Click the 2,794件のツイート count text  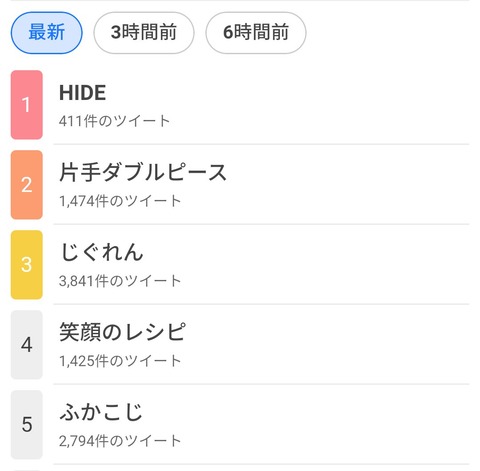tap(120, 441)
